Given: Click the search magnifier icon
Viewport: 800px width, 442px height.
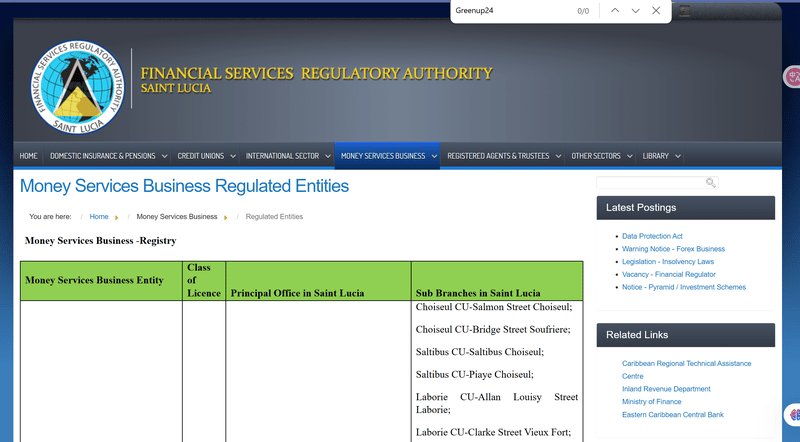Looking at the screenshot, I should point(711,183).
